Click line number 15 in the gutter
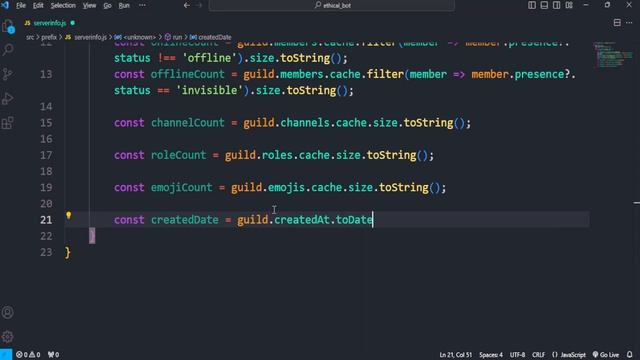The height and width of the screenshot is (360, 640). [46, 123]
